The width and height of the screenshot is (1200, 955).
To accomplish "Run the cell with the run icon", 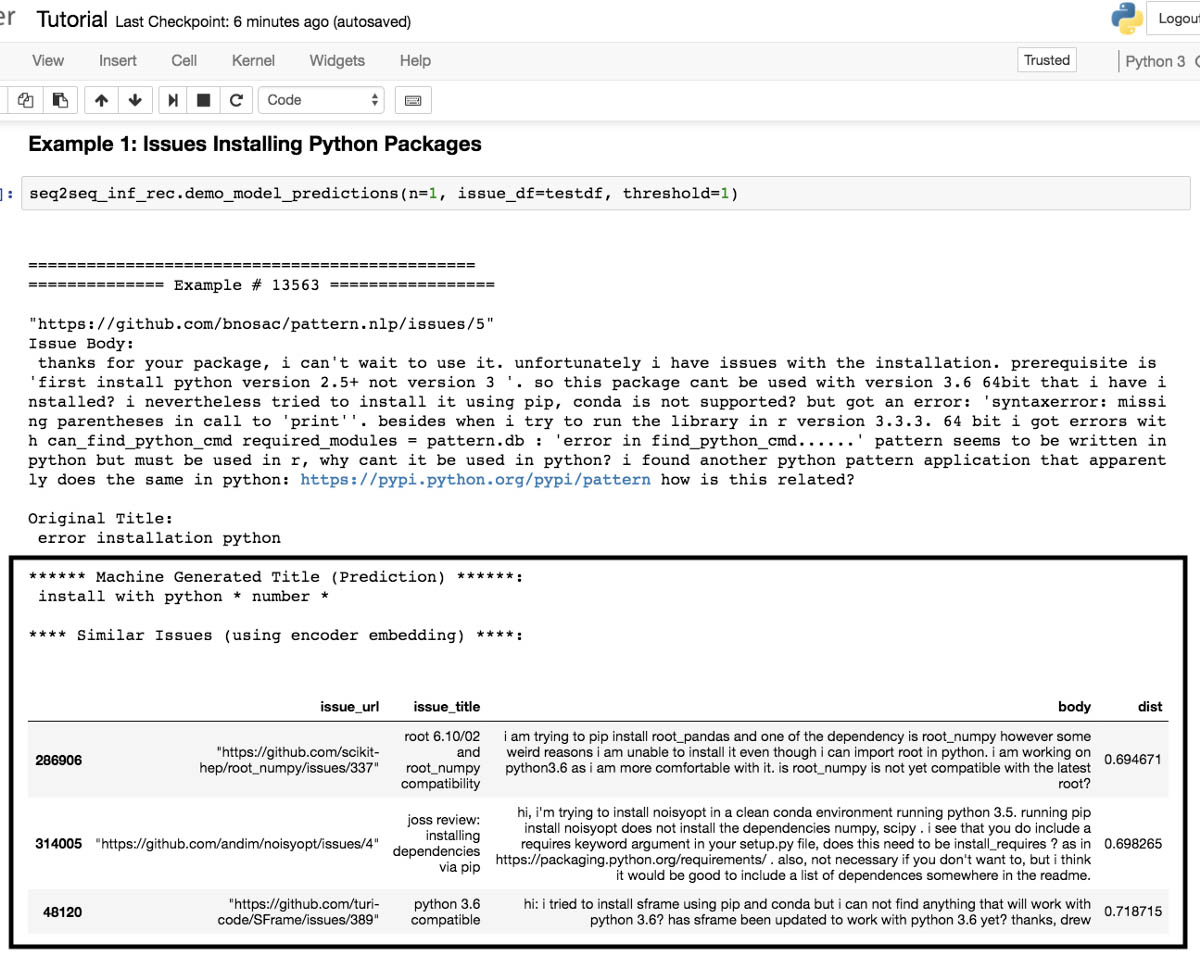I will pos(173,100).
